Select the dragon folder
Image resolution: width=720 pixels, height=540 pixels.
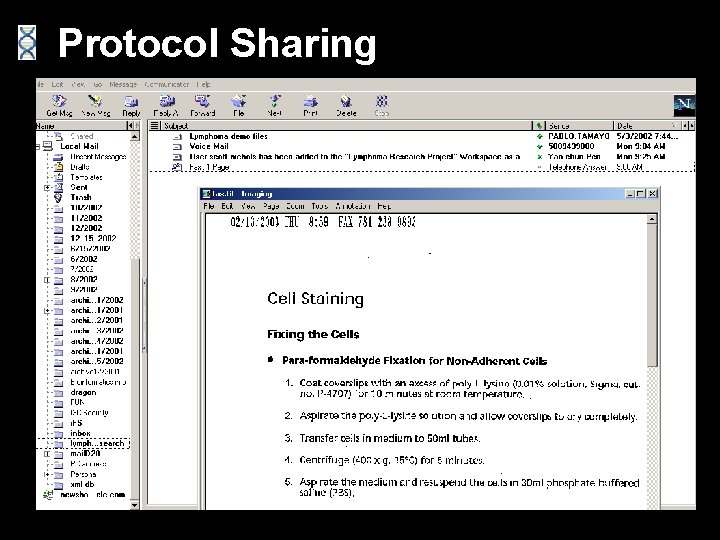click(83, 393)
